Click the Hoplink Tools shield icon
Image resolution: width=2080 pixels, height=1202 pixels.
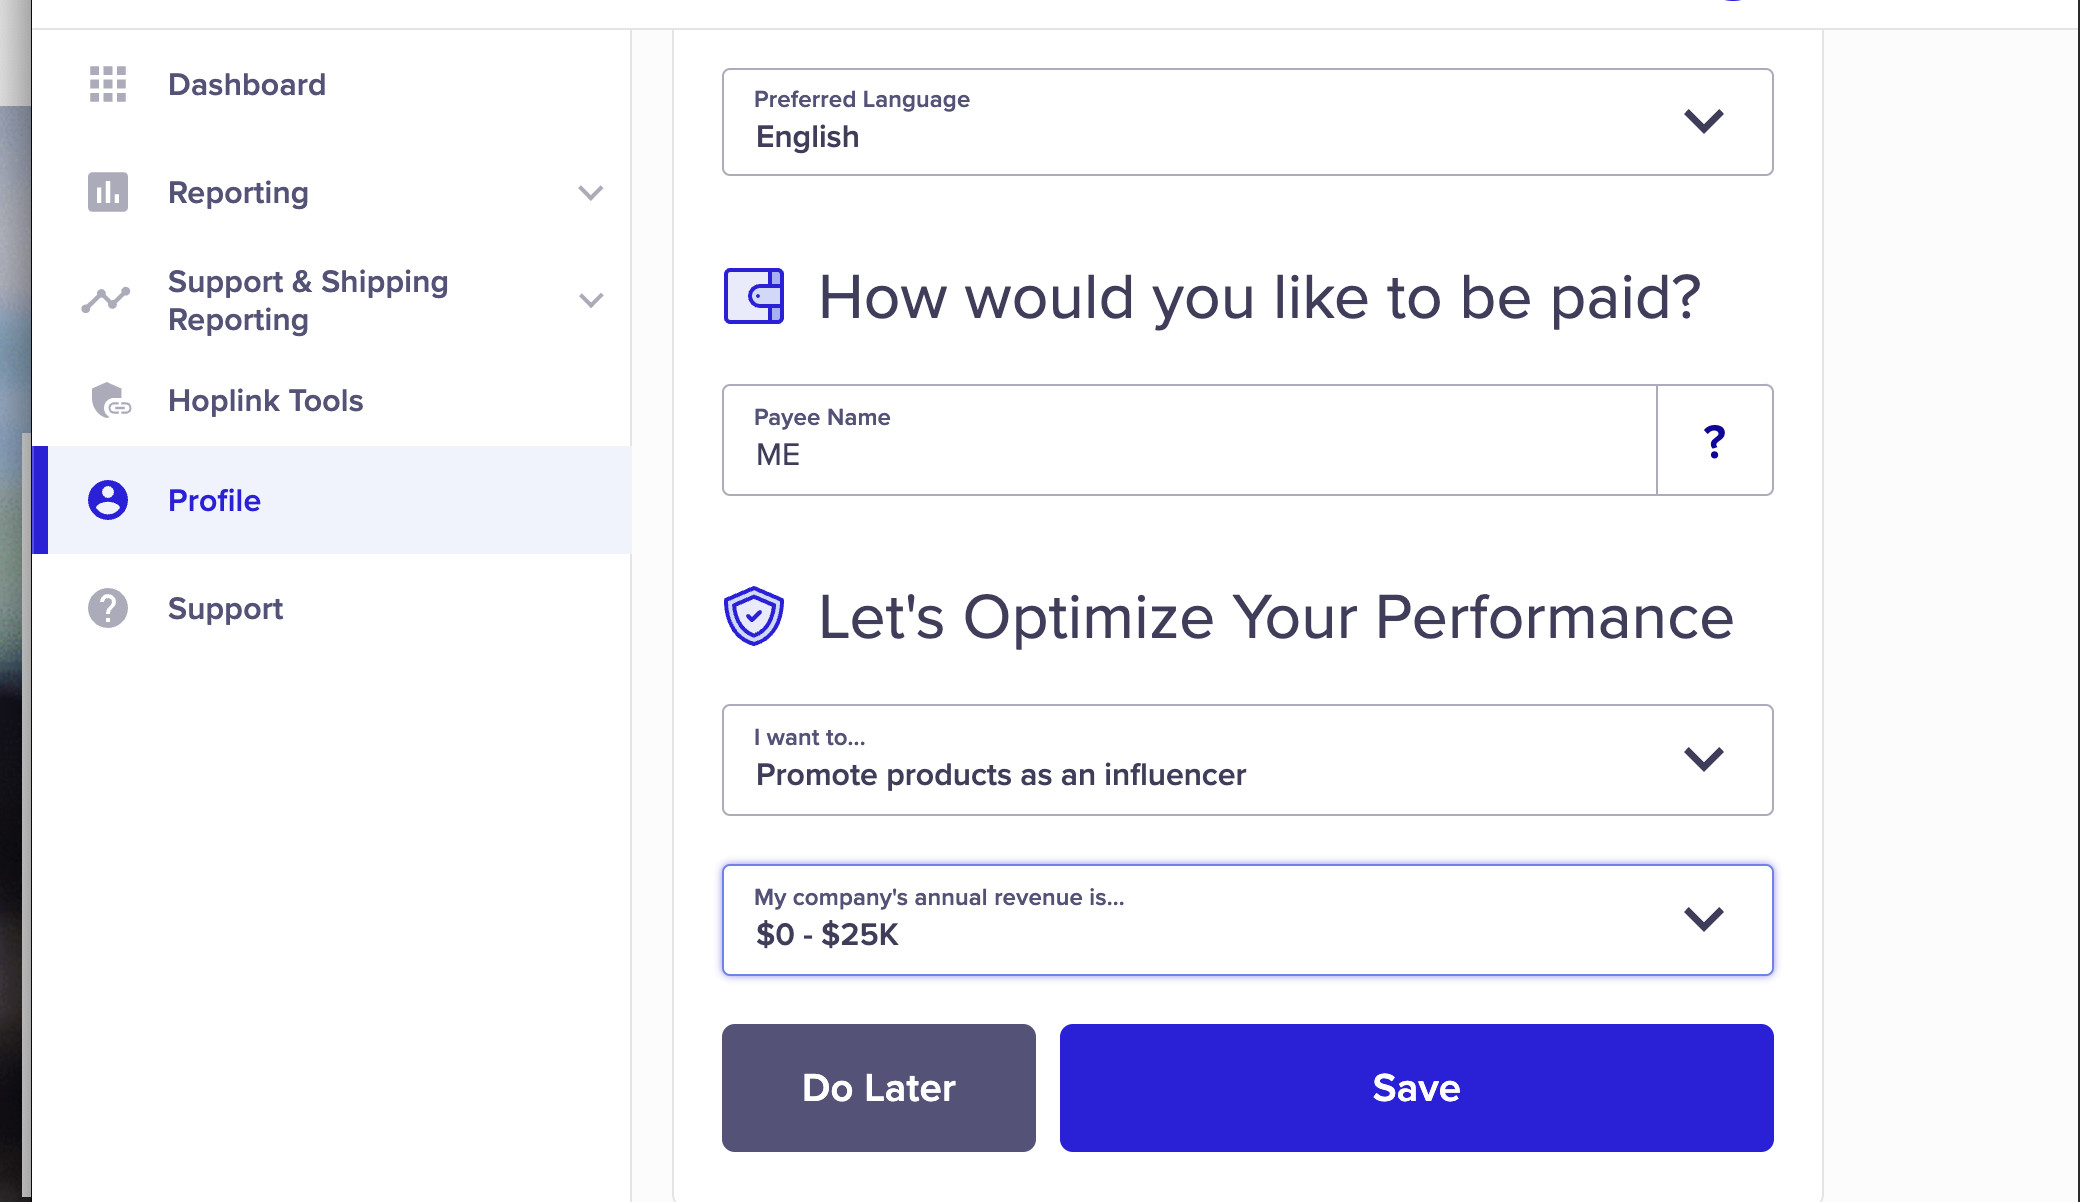[x=110, y=400]
